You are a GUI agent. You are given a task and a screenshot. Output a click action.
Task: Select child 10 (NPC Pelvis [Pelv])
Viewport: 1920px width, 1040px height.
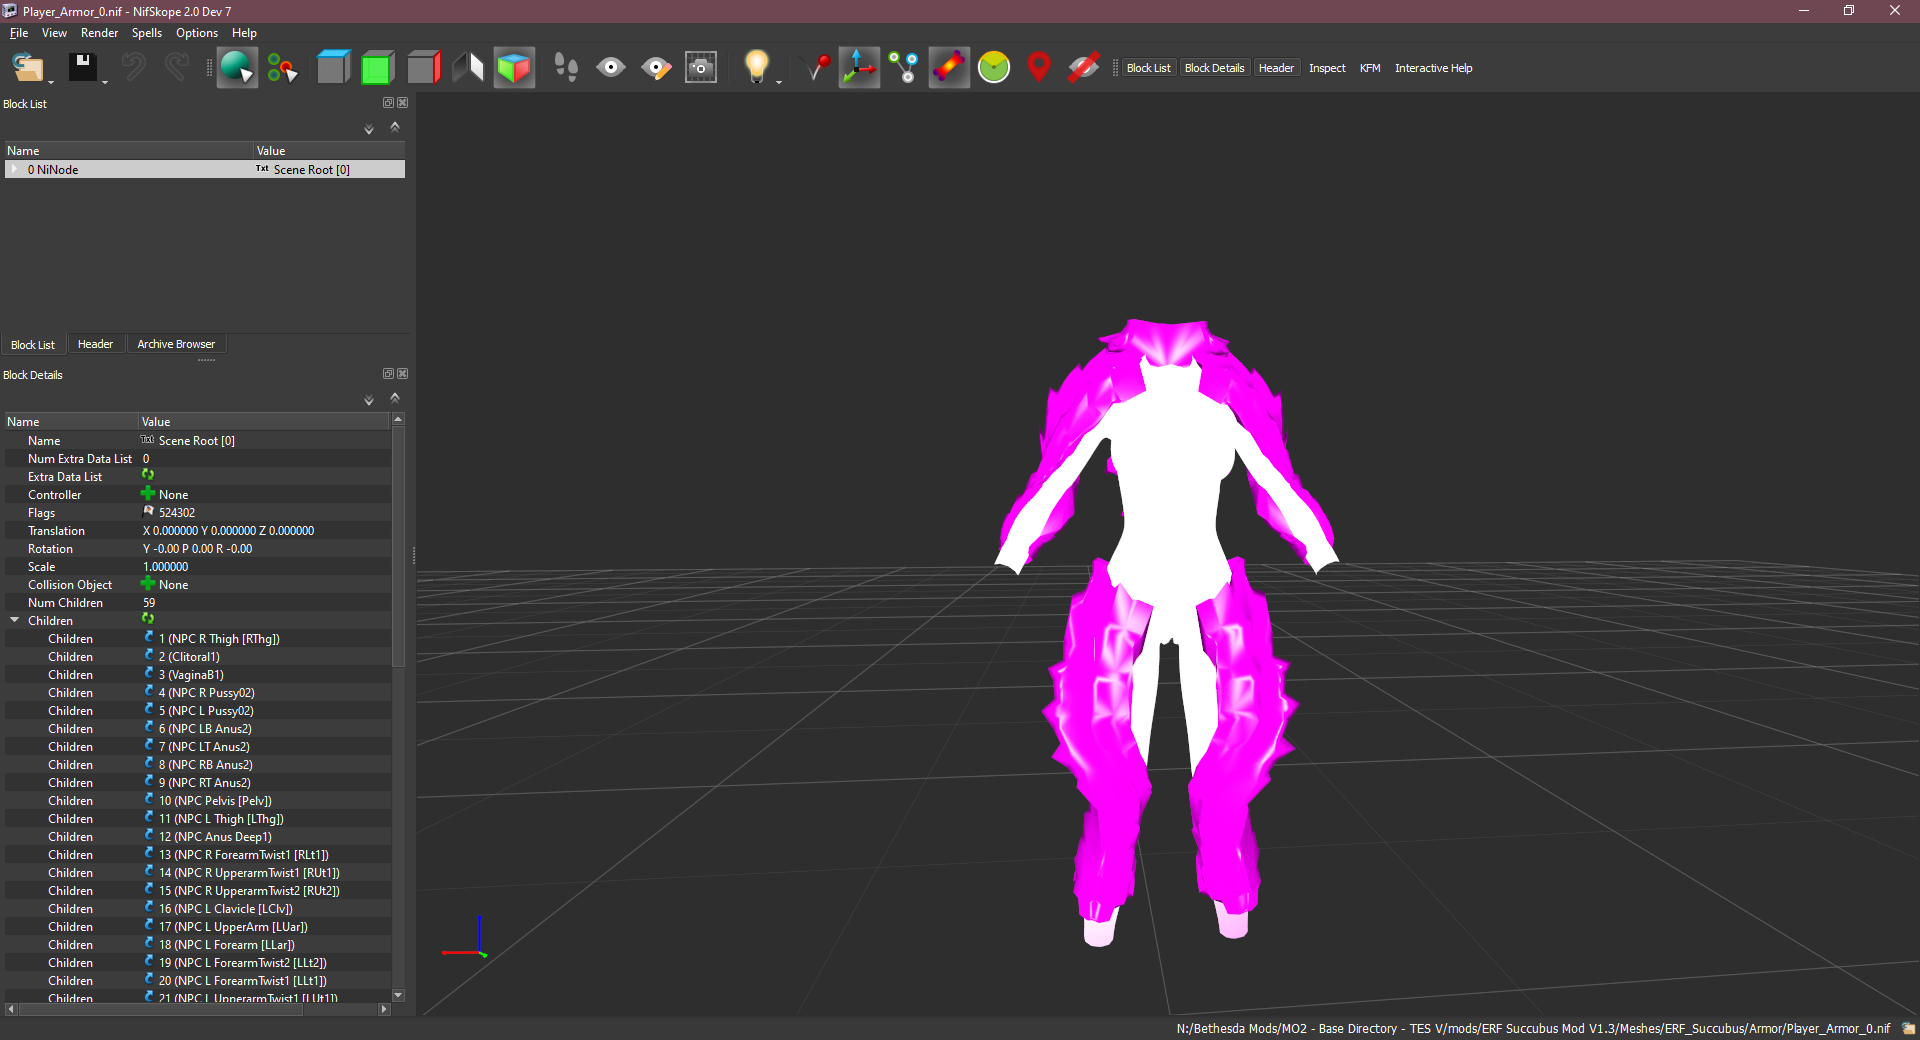coord(198,801)
